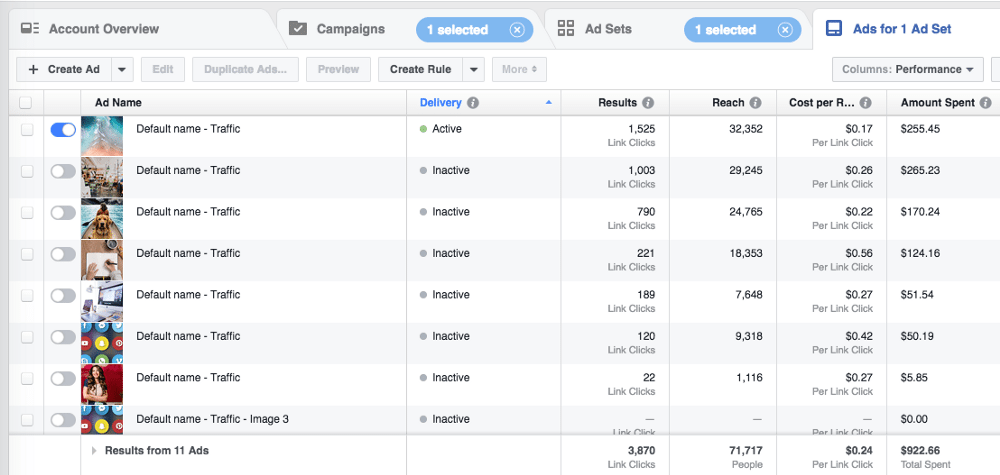Clear the Ad Sets selection X icon
The width and height of the screenshot is (1000, 475).
[785, 30]
